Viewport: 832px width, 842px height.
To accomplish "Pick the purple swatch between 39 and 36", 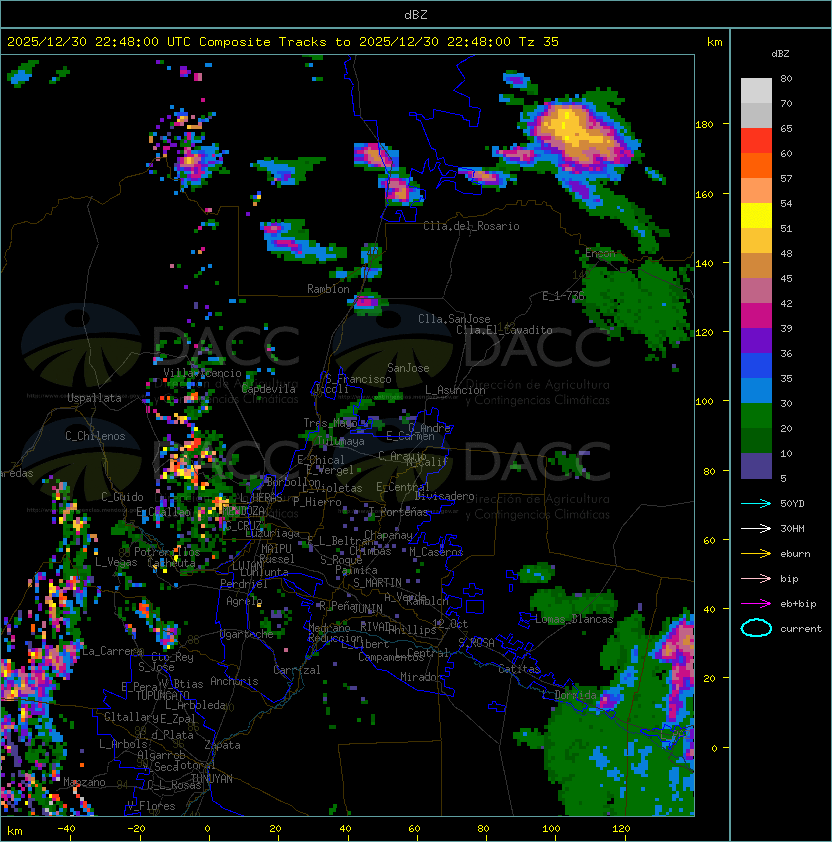I will [756, 340].
